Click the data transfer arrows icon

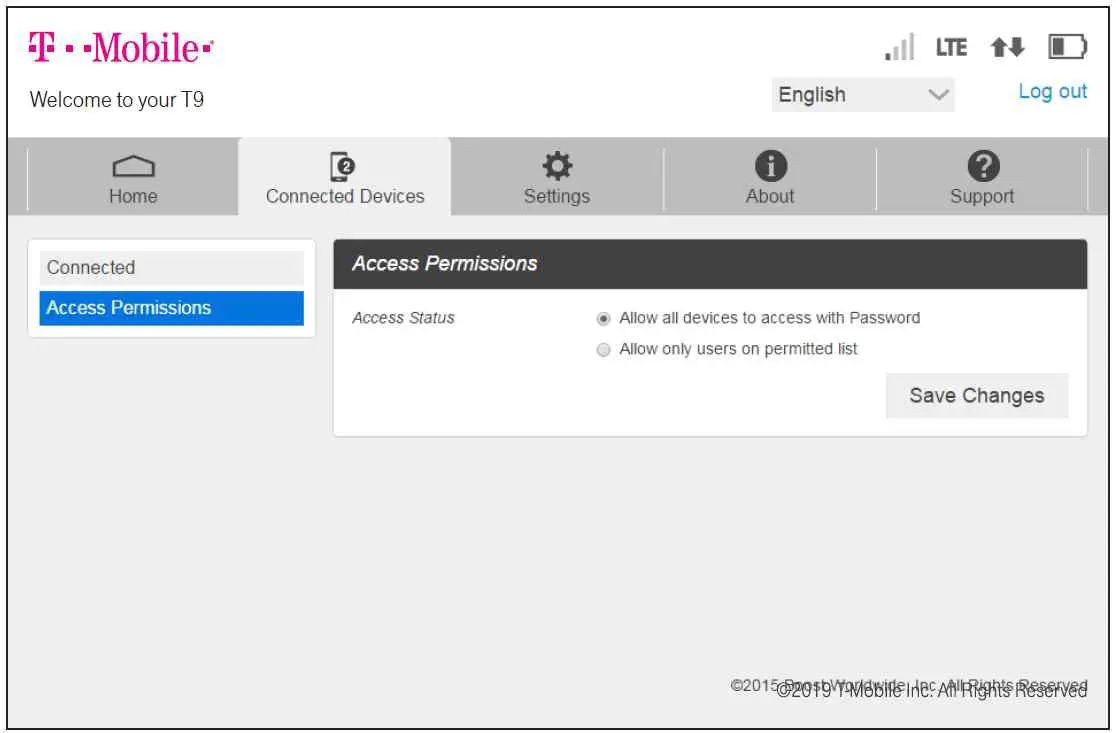pos(1007,48)
